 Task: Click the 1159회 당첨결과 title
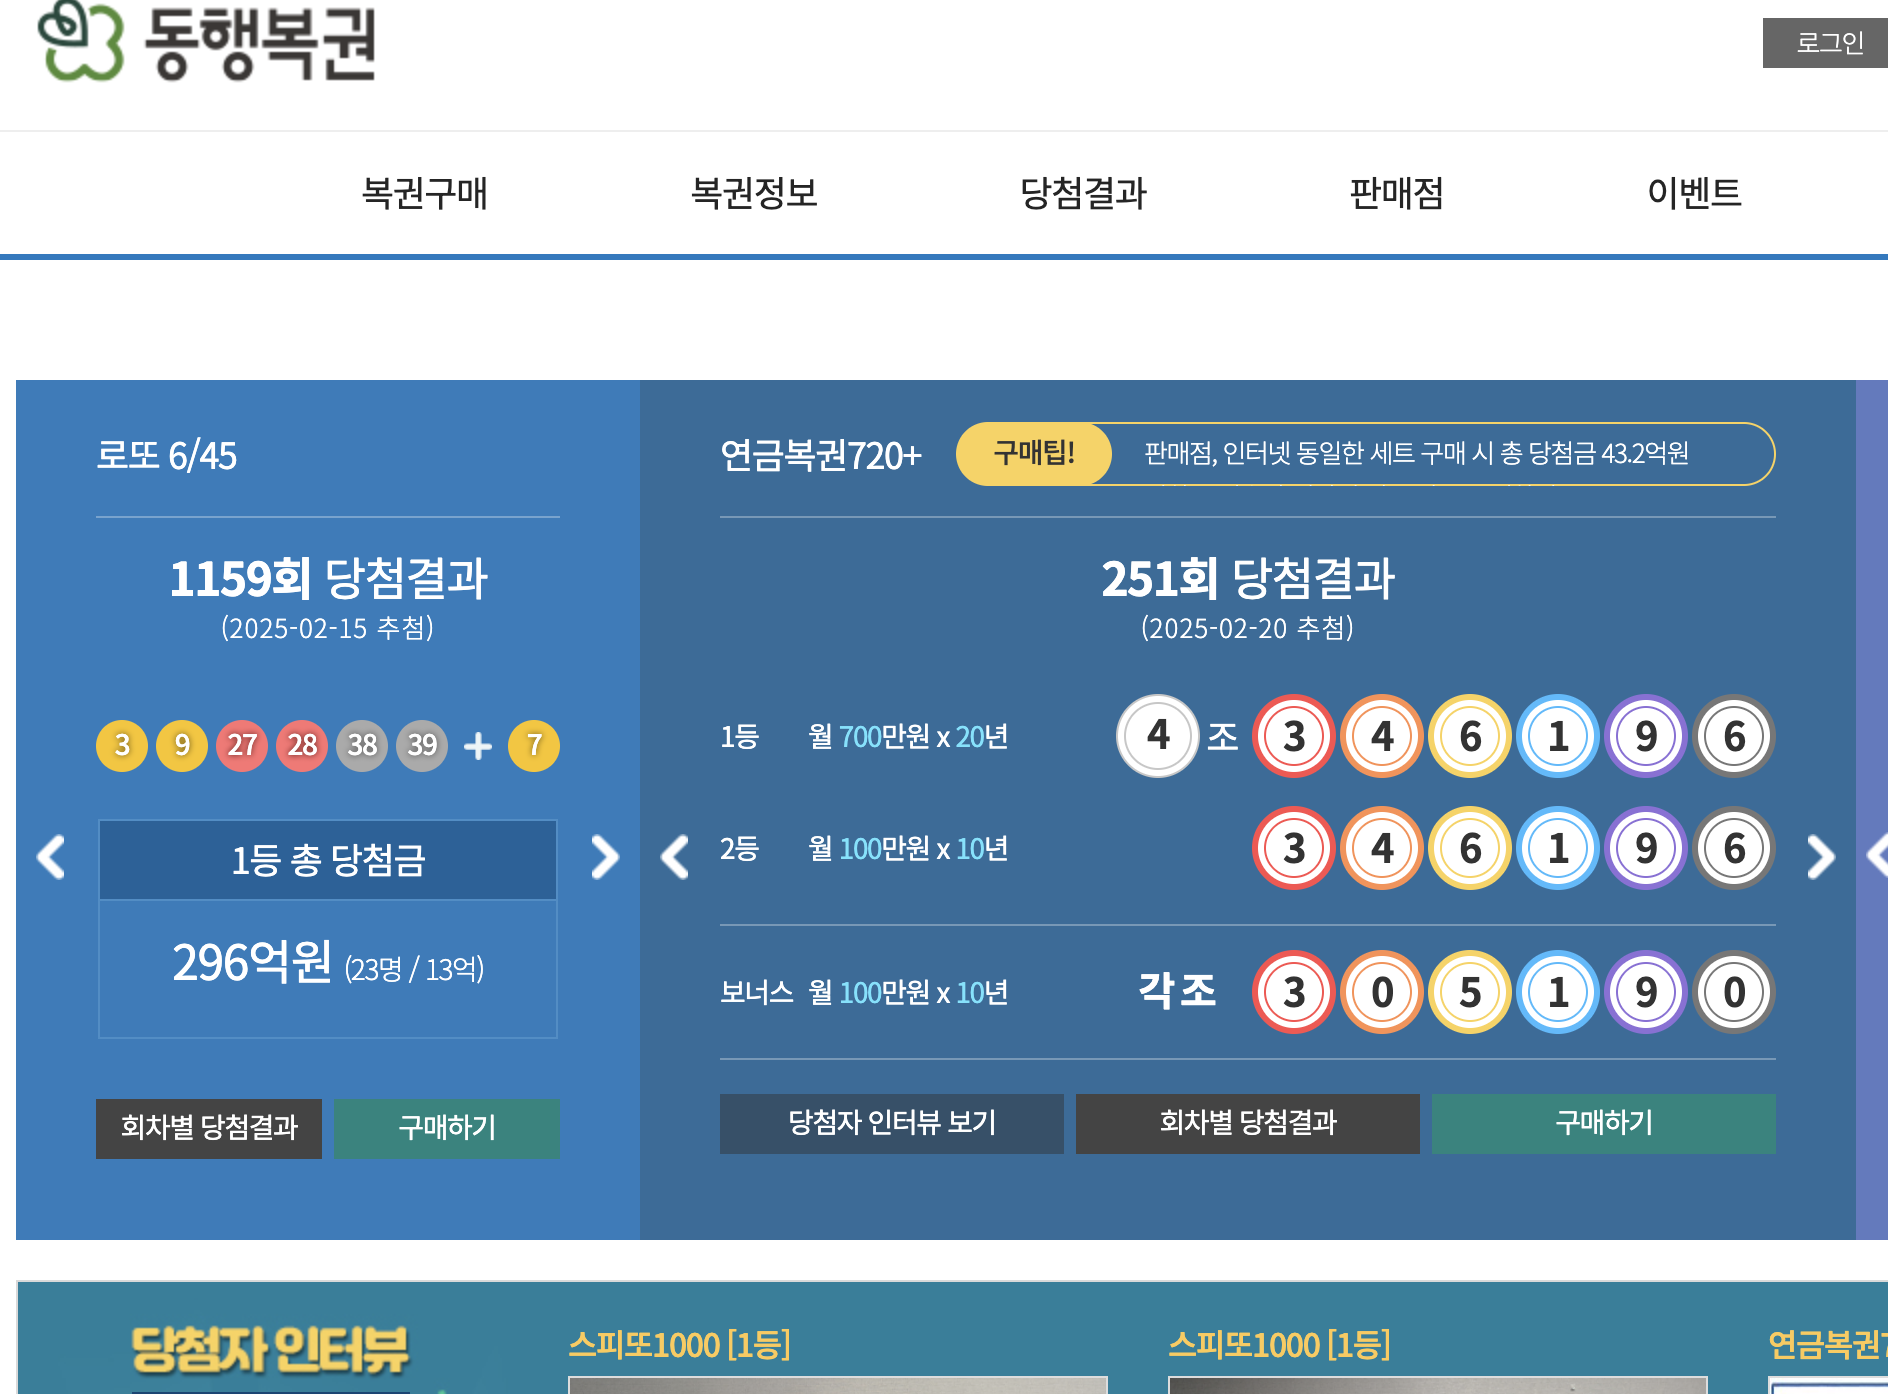tap(328, 579)
